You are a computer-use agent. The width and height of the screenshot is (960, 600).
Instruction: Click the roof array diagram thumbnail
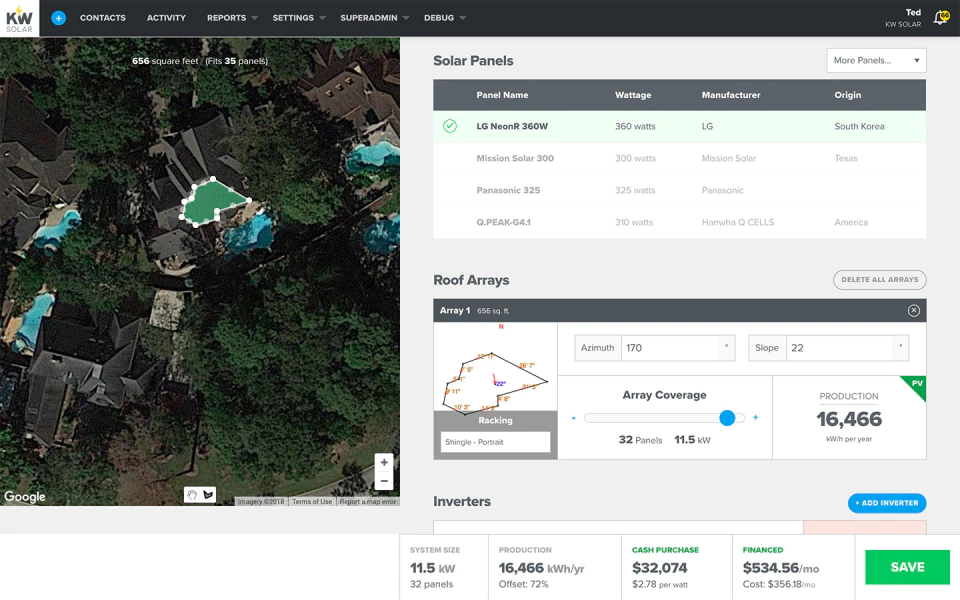point(495,368)
